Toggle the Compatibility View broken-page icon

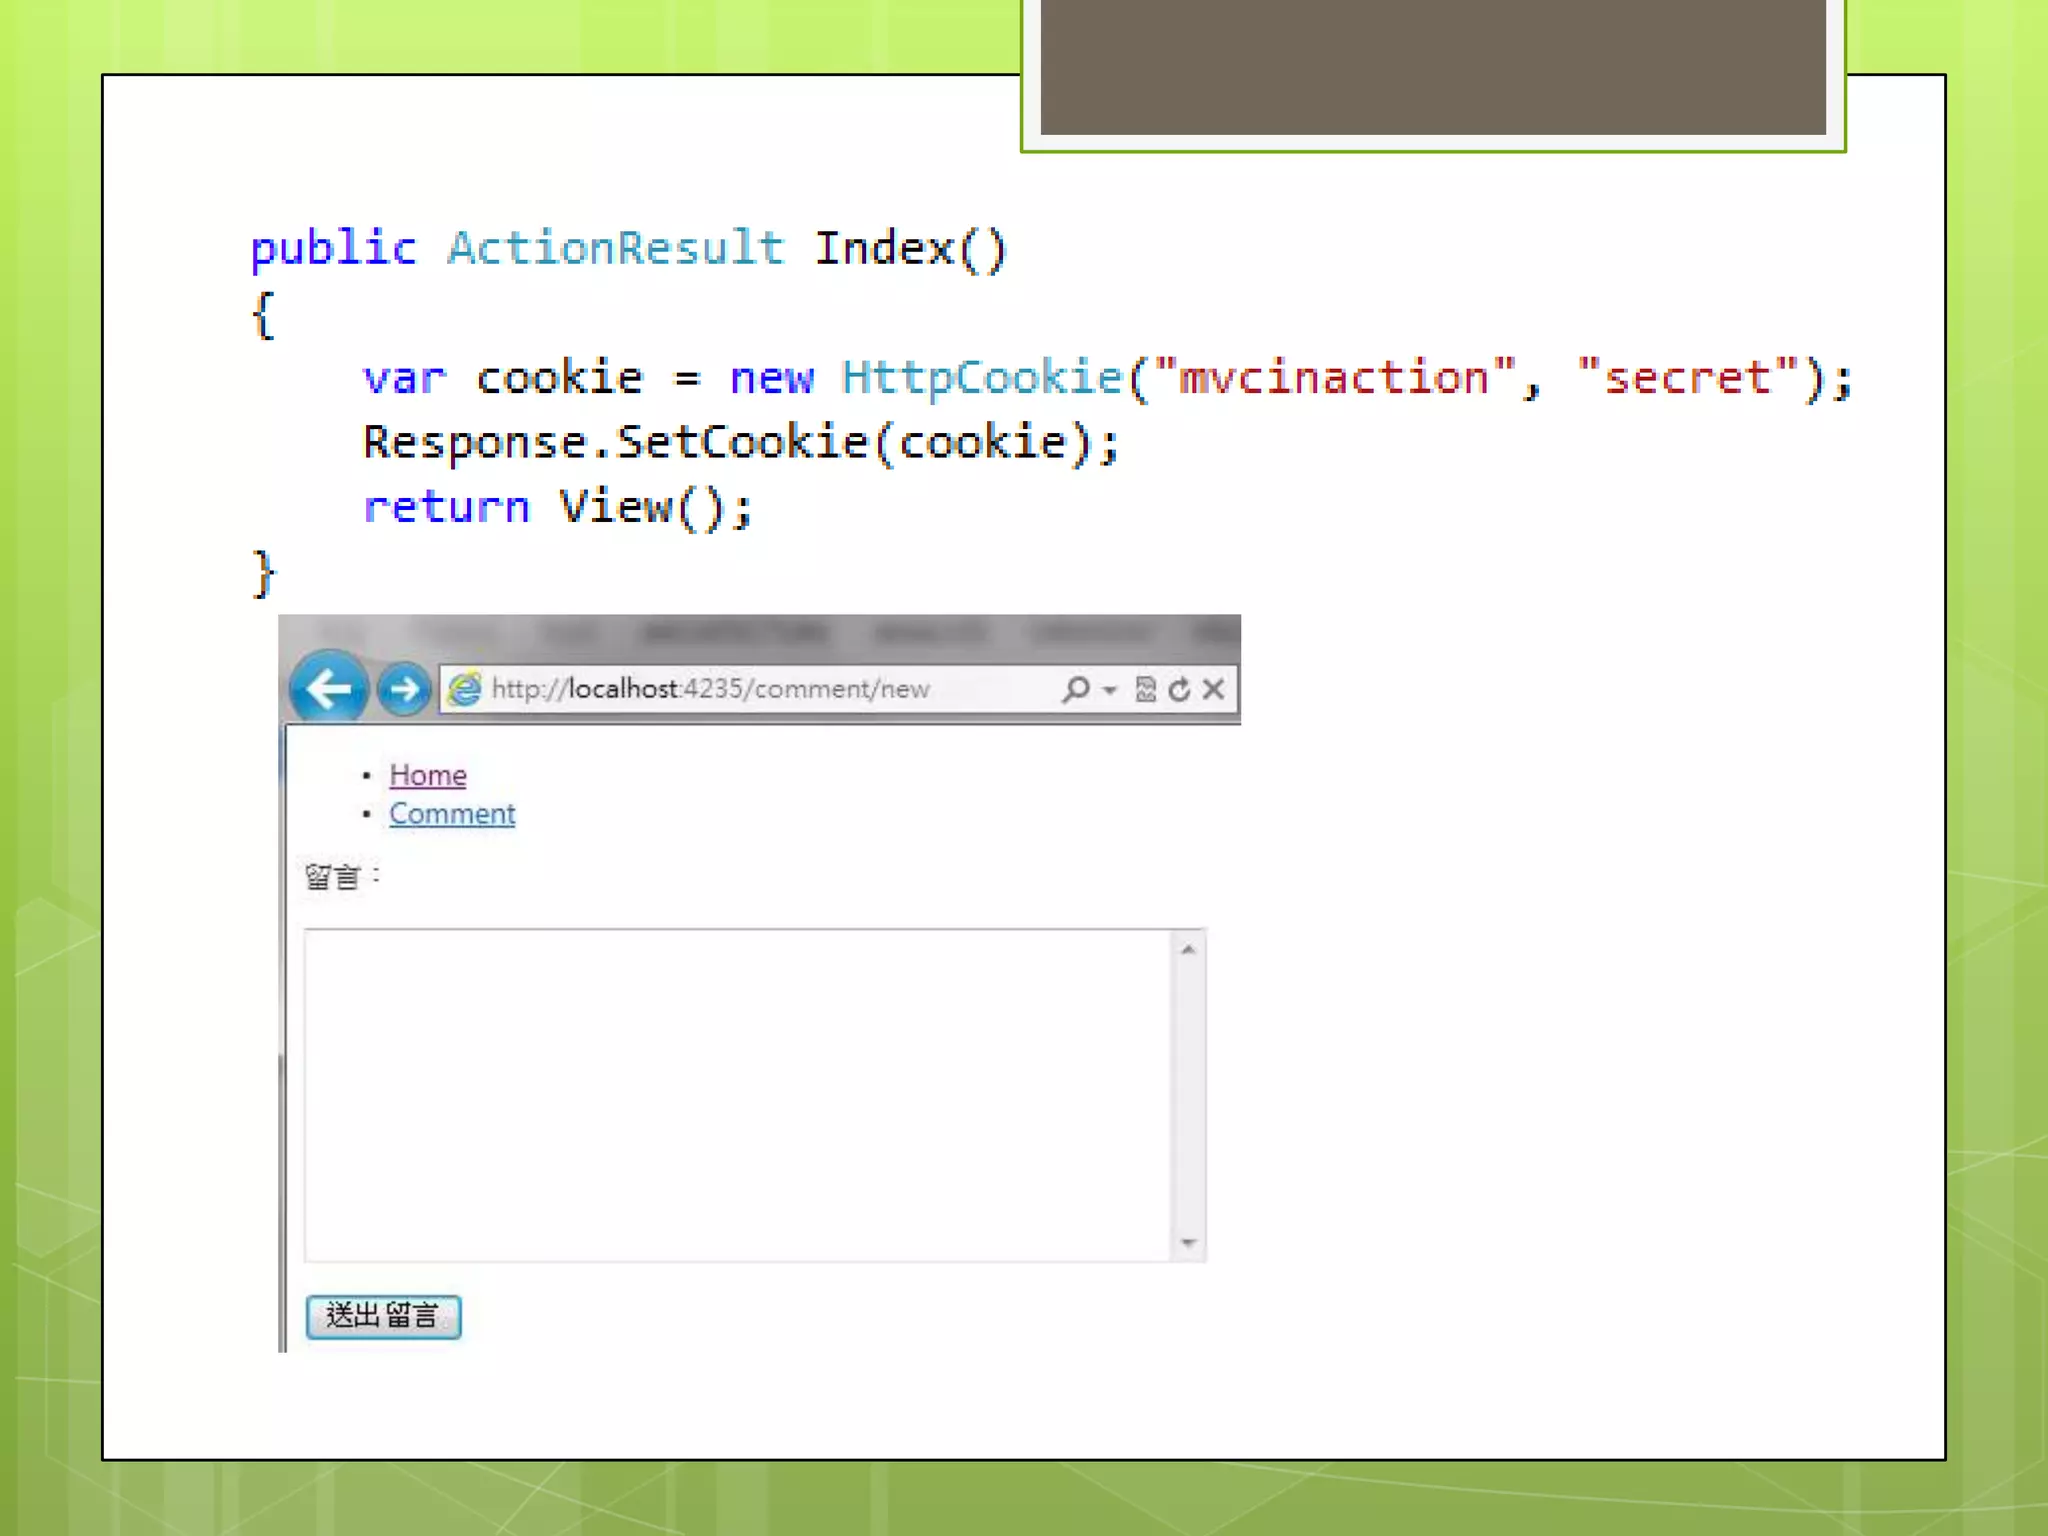tap(1146, 689)
